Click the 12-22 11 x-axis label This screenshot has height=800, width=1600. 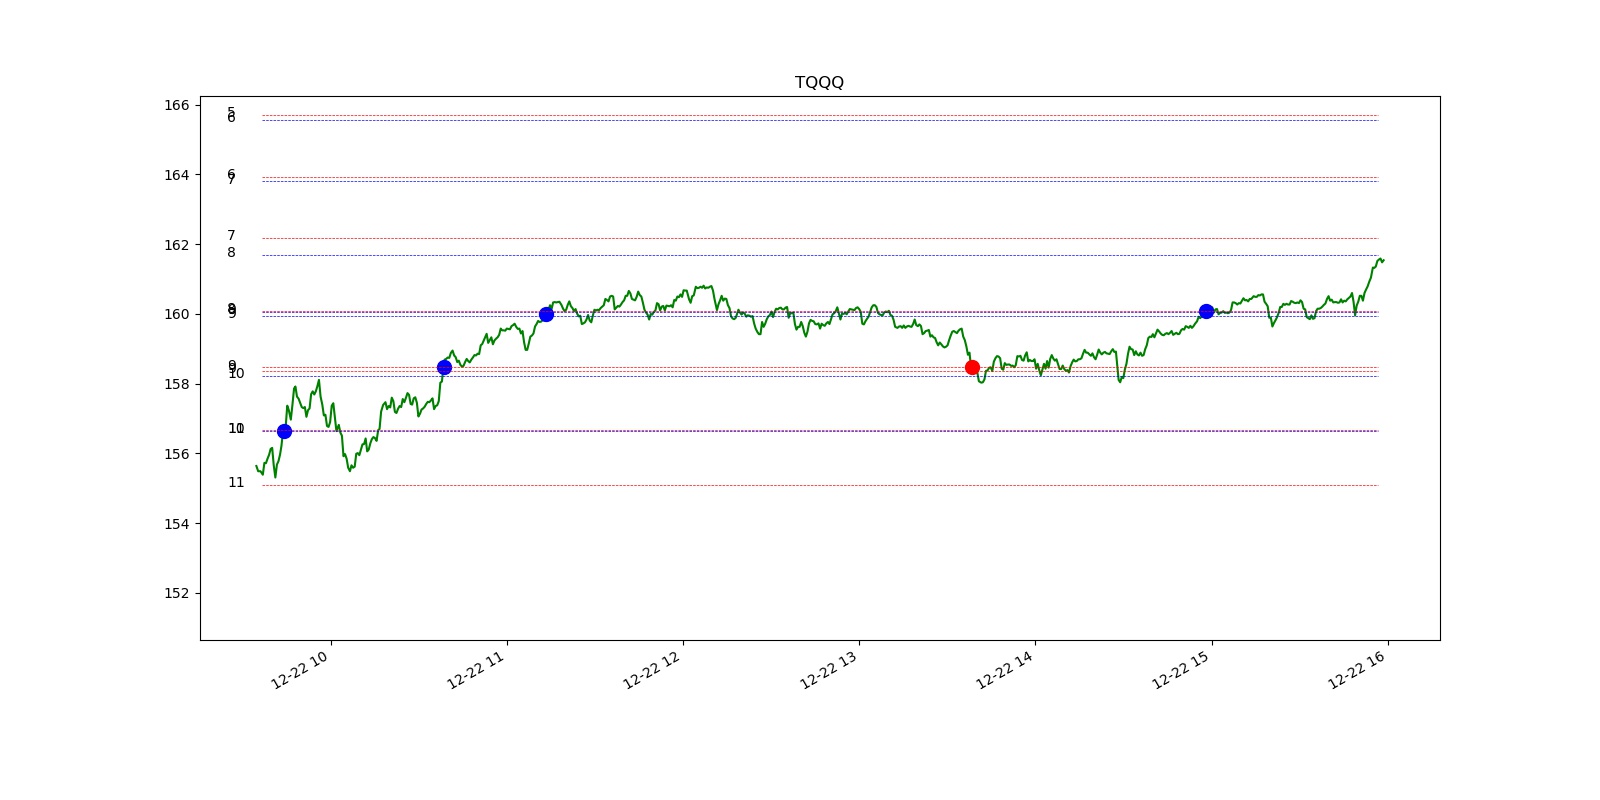point(476,670)
